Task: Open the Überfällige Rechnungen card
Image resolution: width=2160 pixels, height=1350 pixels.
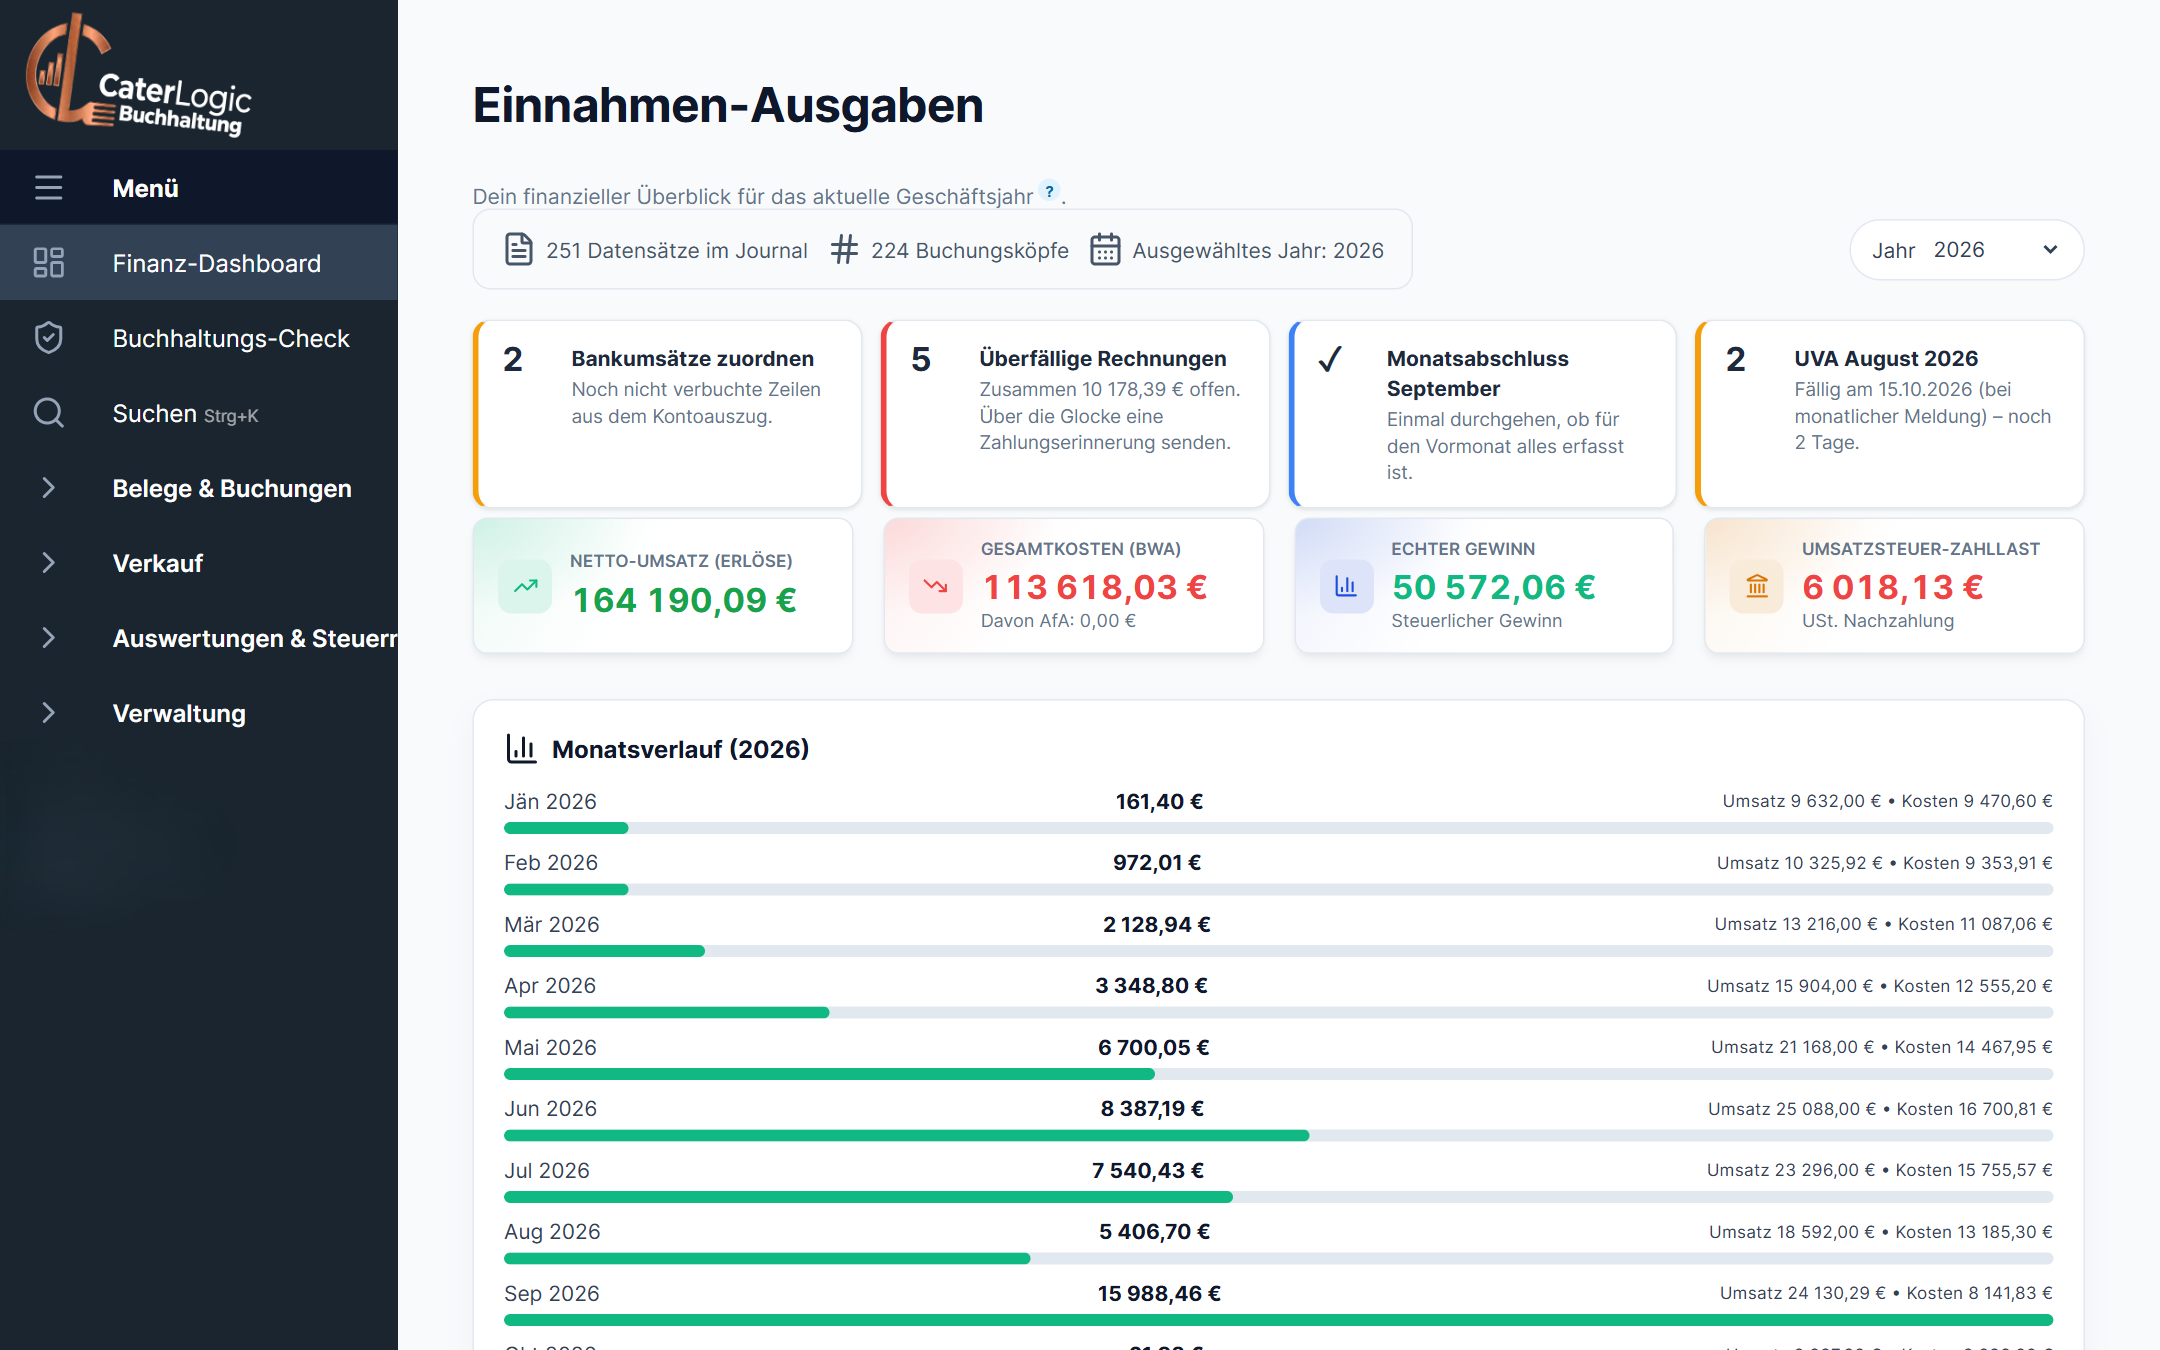Action: tap(1075, 414)
